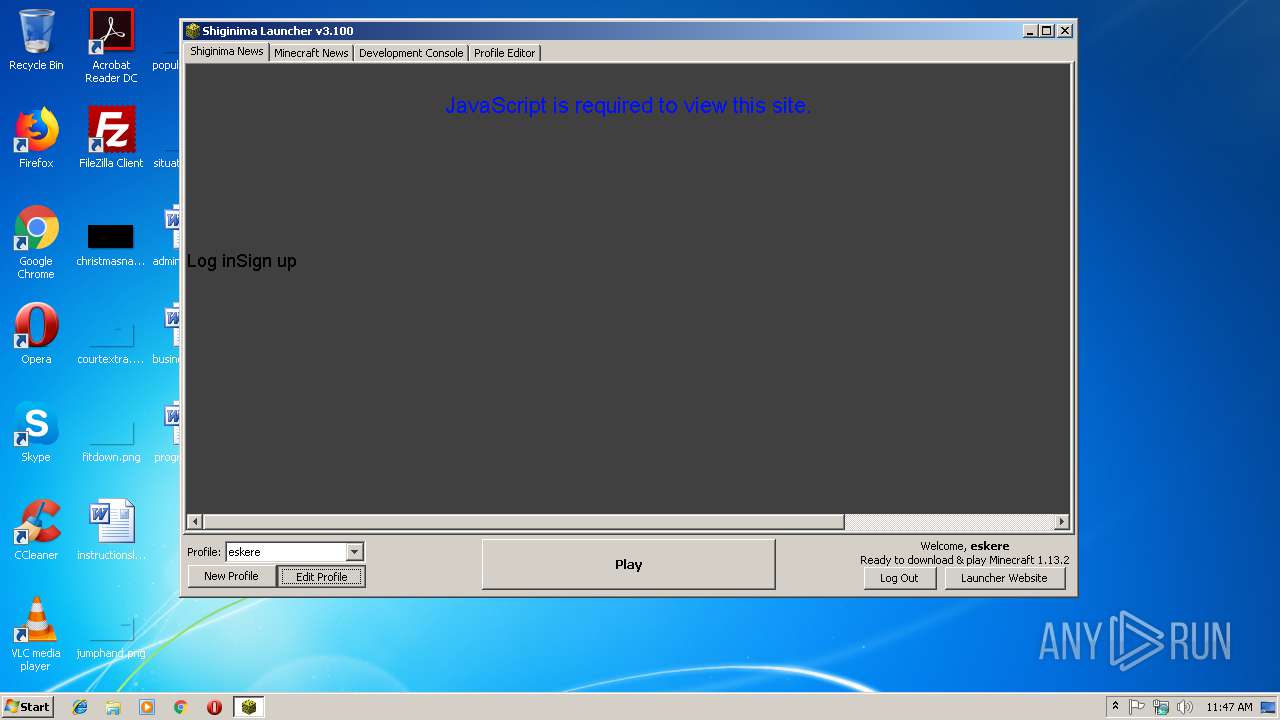Launch VLC media player shortcut
Image resolution: width=1280 pixels, height=720 pixels.
click(x=36, y=634)
